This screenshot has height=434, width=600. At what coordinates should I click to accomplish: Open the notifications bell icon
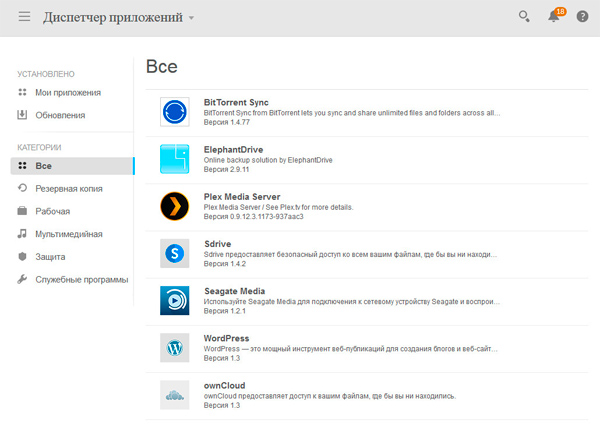tap(553, 17)
